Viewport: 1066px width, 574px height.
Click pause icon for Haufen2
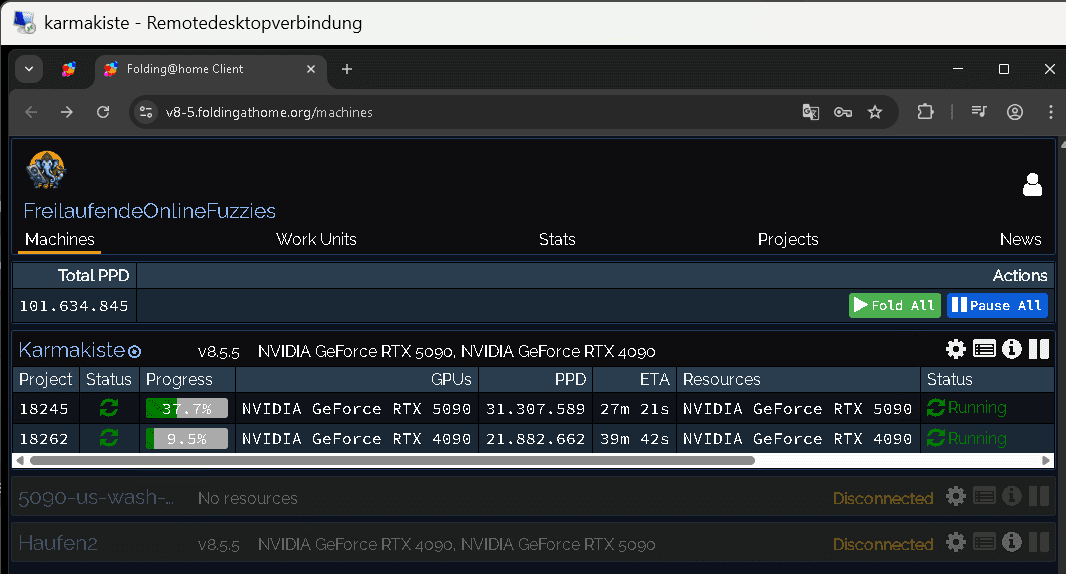[1039, 542]
